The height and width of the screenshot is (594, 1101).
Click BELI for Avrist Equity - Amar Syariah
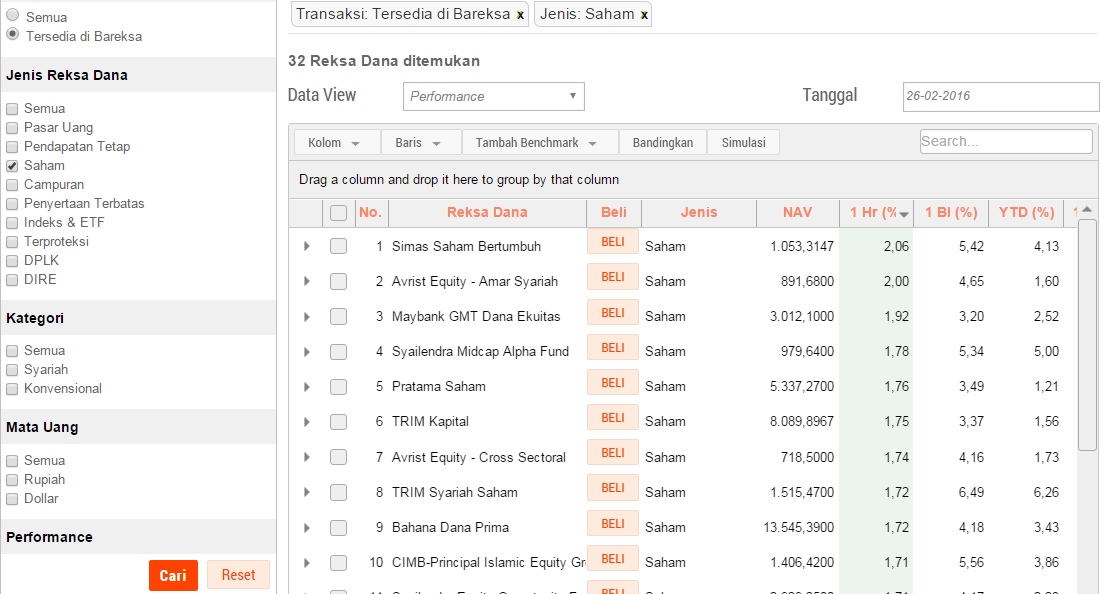(x=612, y=277)
